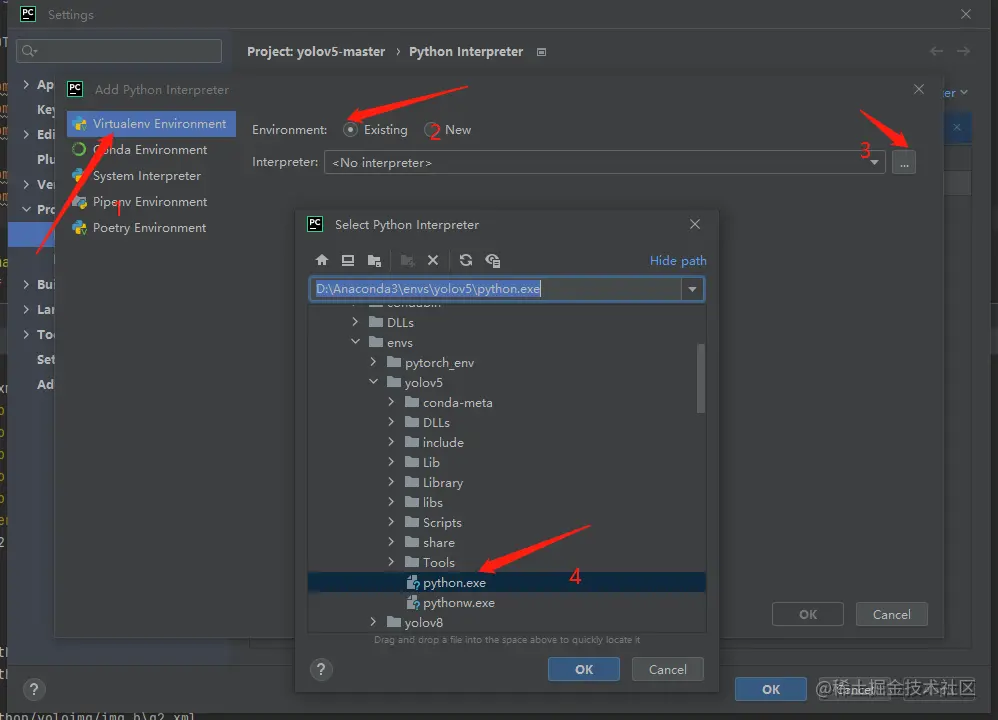Expand the Library folder
Screen dimensions: 998x720
tap(391, 482)
